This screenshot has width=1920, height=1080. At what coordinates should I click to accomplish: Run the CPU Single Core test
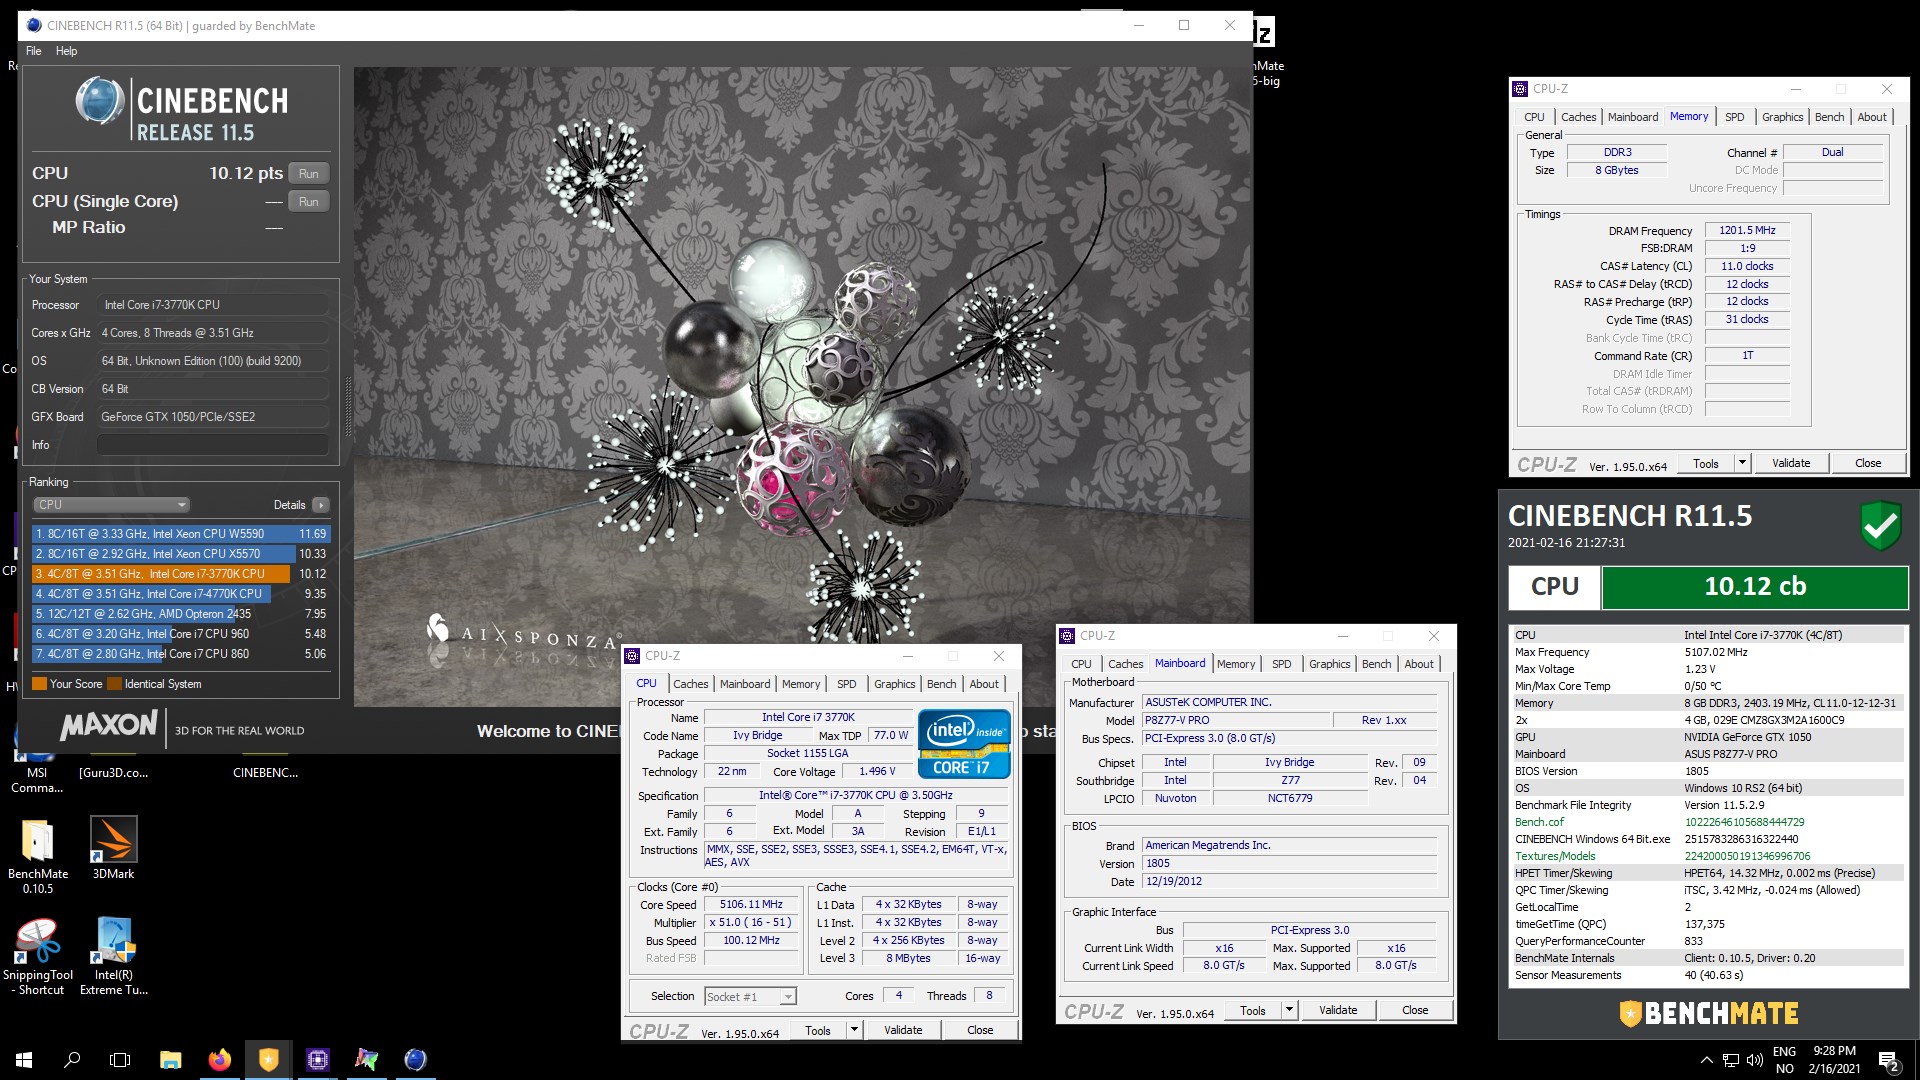[309, 201]
